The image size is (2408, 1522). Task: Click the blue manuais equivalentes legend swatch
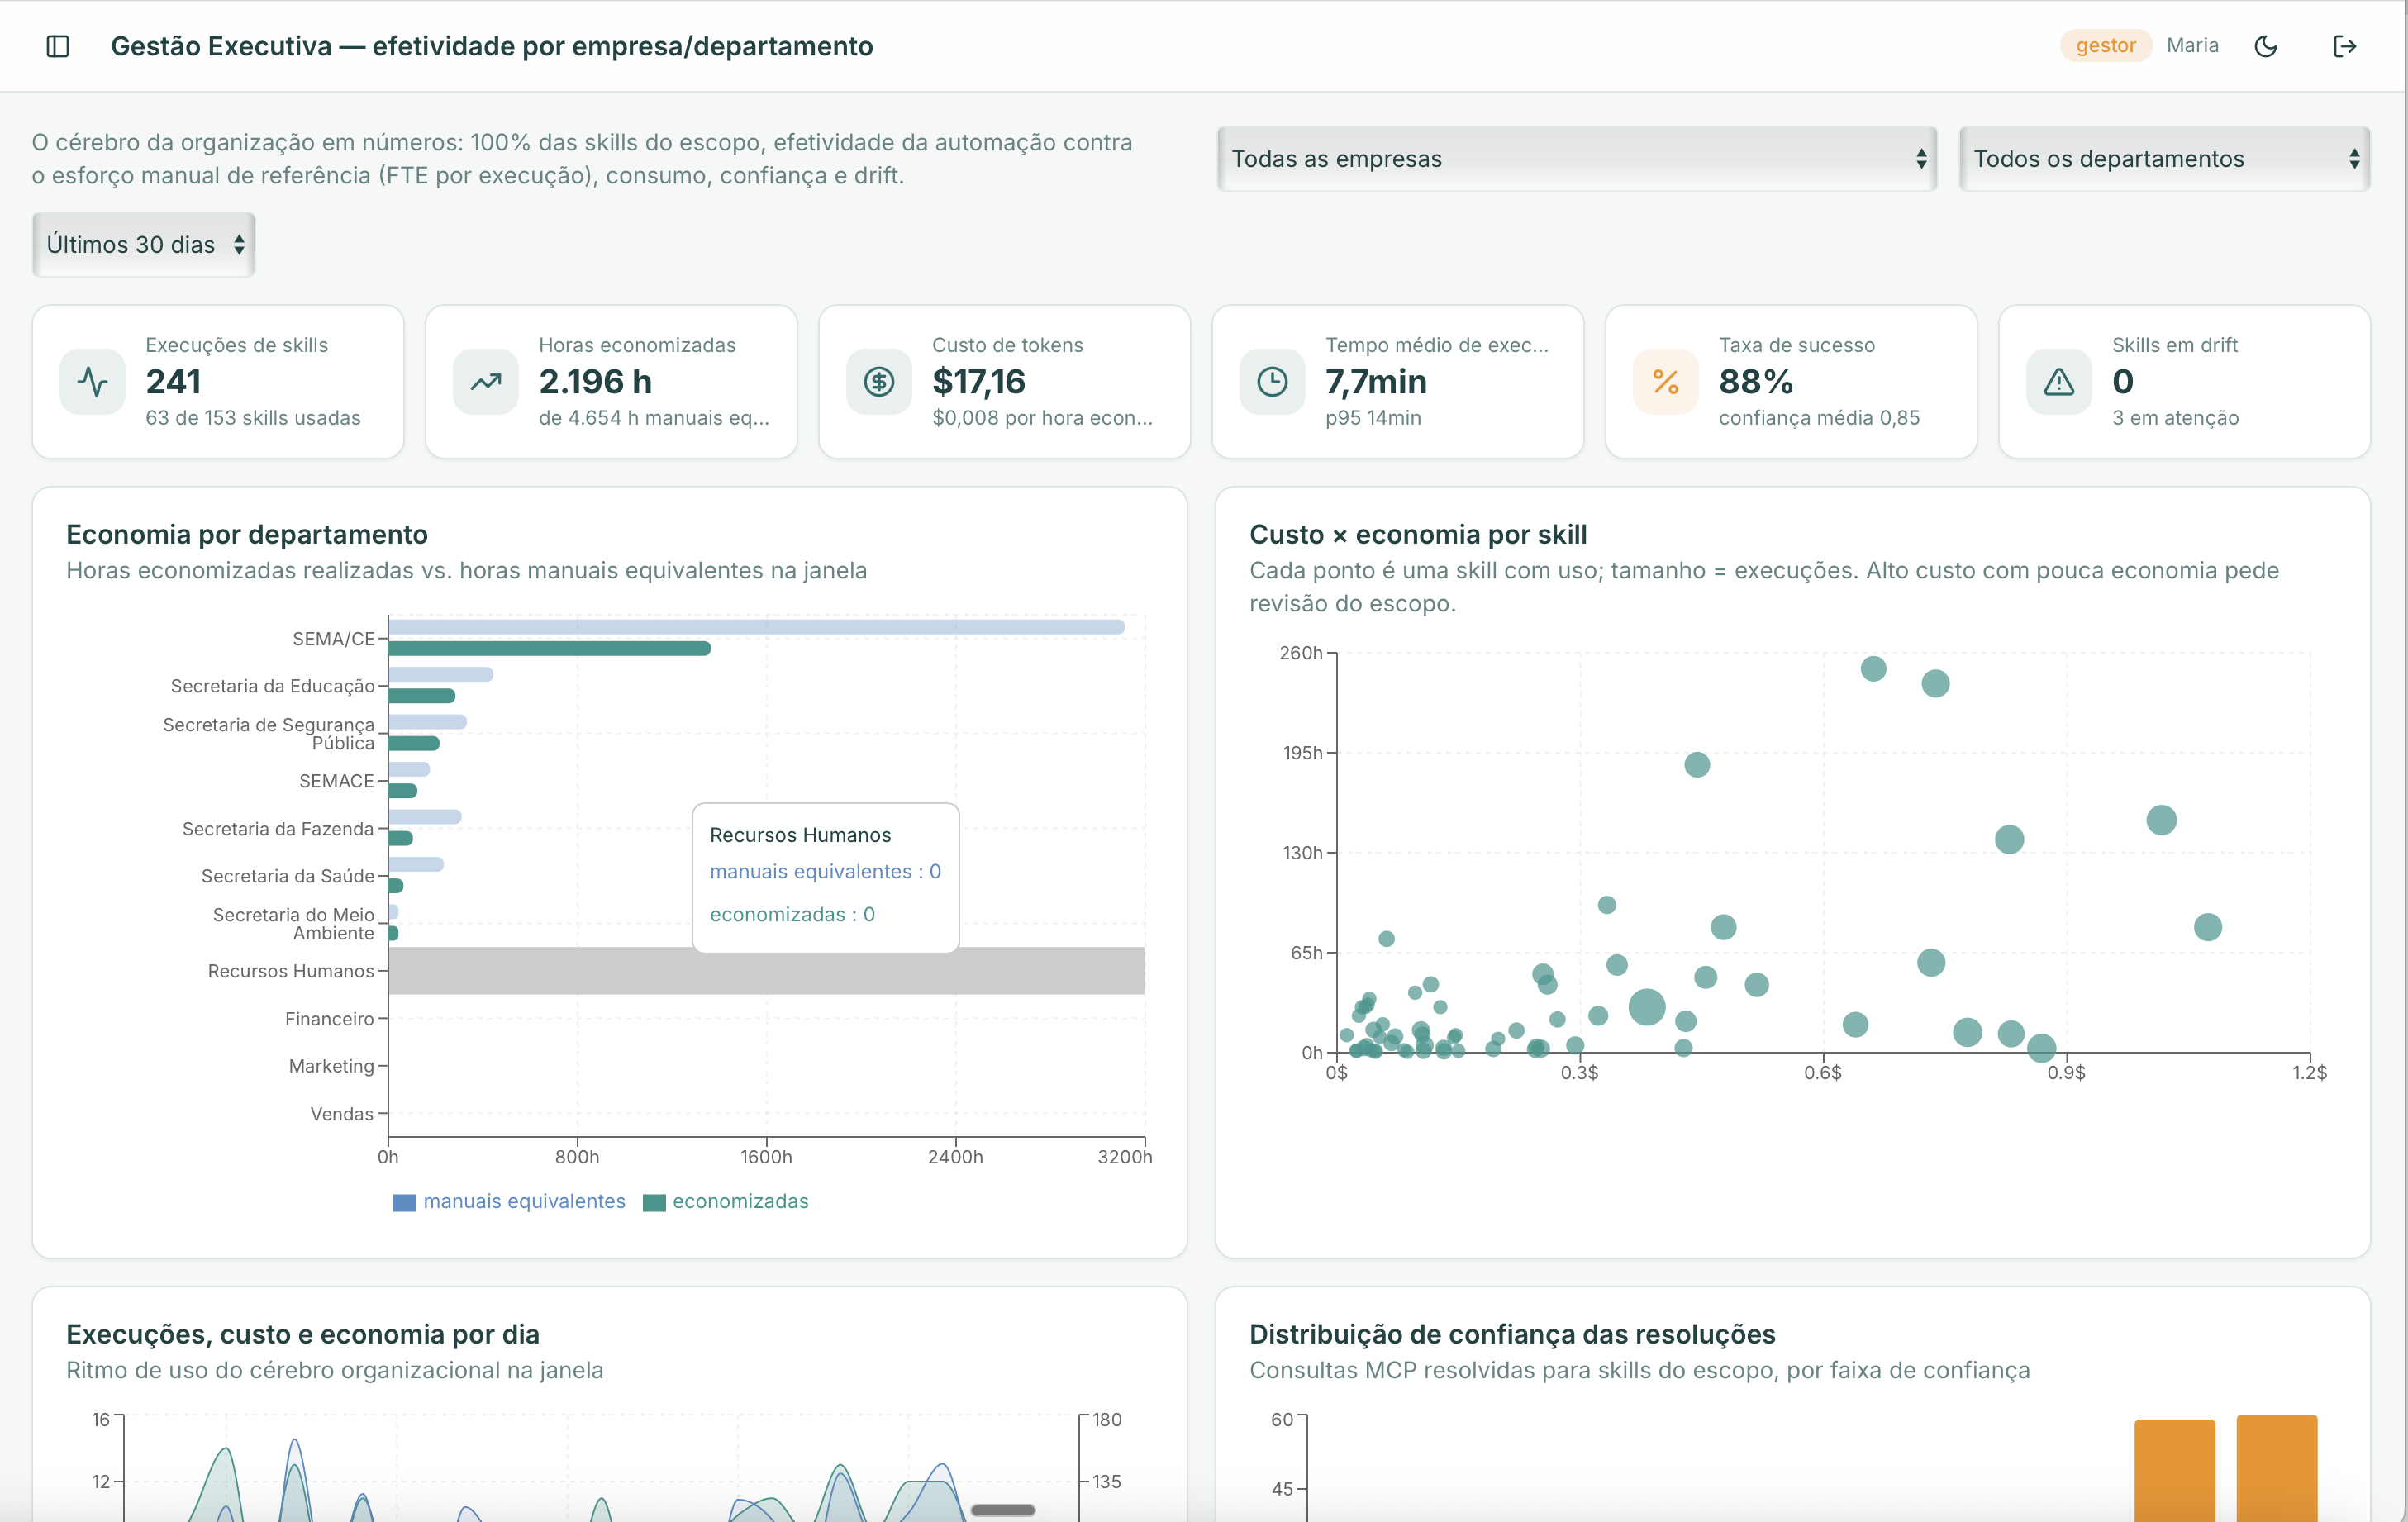pos(405,1202)
